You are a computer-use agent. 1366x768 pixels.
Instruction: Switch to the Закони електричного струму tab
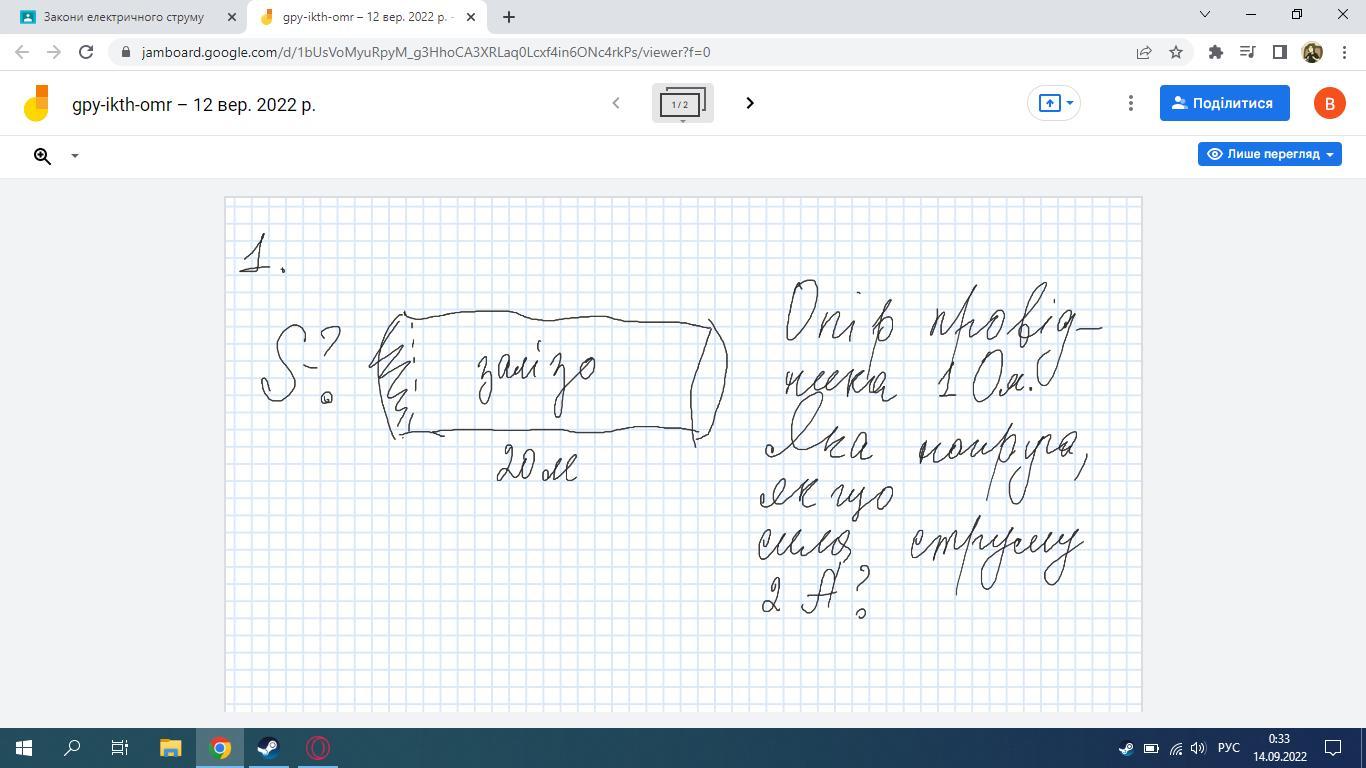(125, 17)
